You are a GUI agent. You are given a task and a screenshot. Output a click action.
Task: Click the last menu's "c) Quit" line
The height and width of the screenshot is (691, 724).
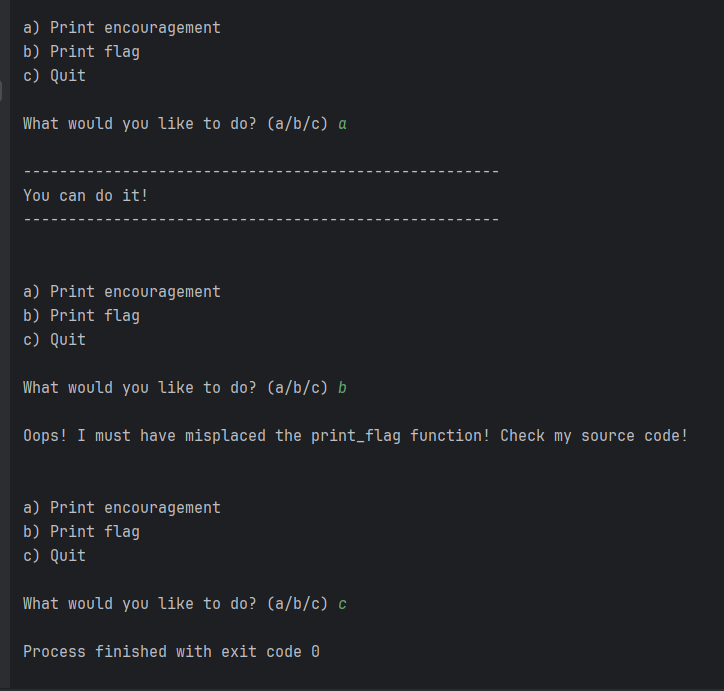tap(54, 556)
